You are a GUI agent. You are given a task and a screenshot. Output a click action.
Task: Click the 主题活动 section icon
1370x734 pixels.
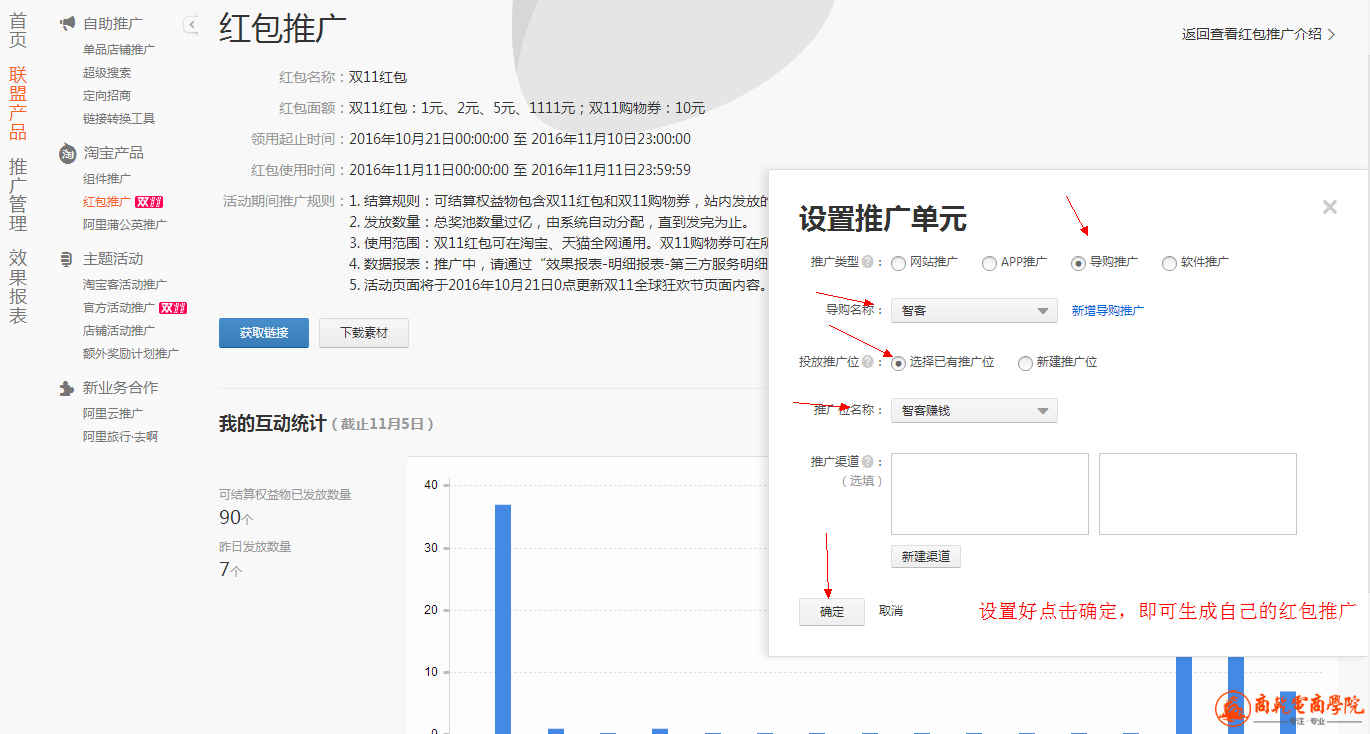coord(67,259)
